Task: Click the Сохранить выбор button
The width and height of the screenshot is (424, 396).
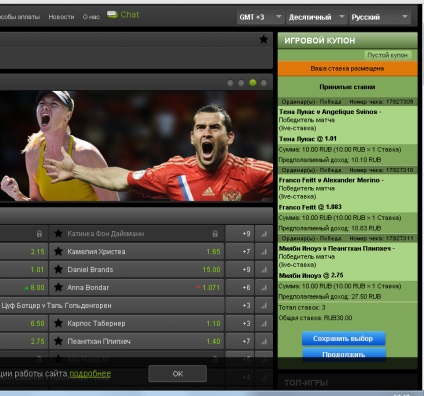Action: (343, 339)
